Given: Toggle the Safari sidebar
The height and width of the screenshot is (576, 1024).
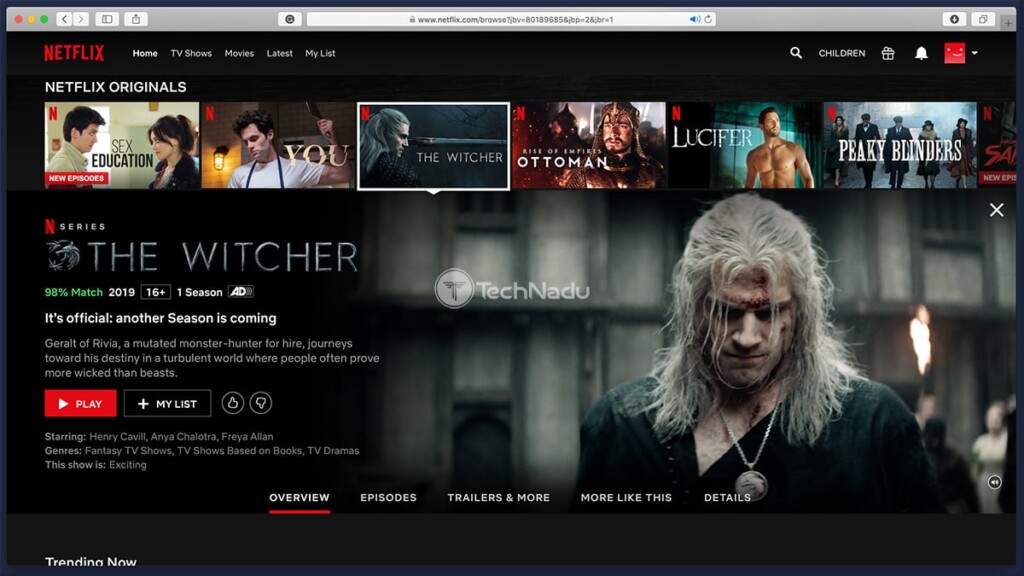Looking at the screenshot, I should (106, 19).
